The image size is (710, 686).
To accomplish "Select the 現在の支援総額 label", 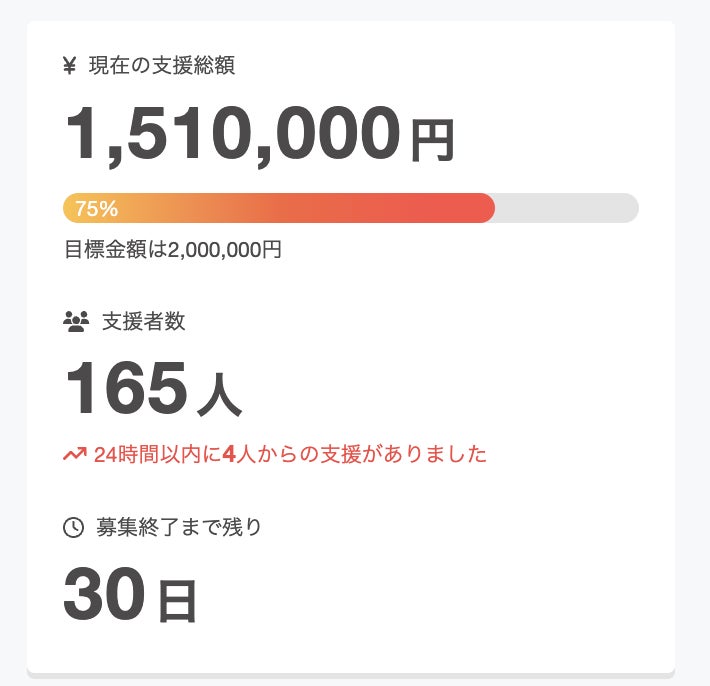I will pos(162,66).
